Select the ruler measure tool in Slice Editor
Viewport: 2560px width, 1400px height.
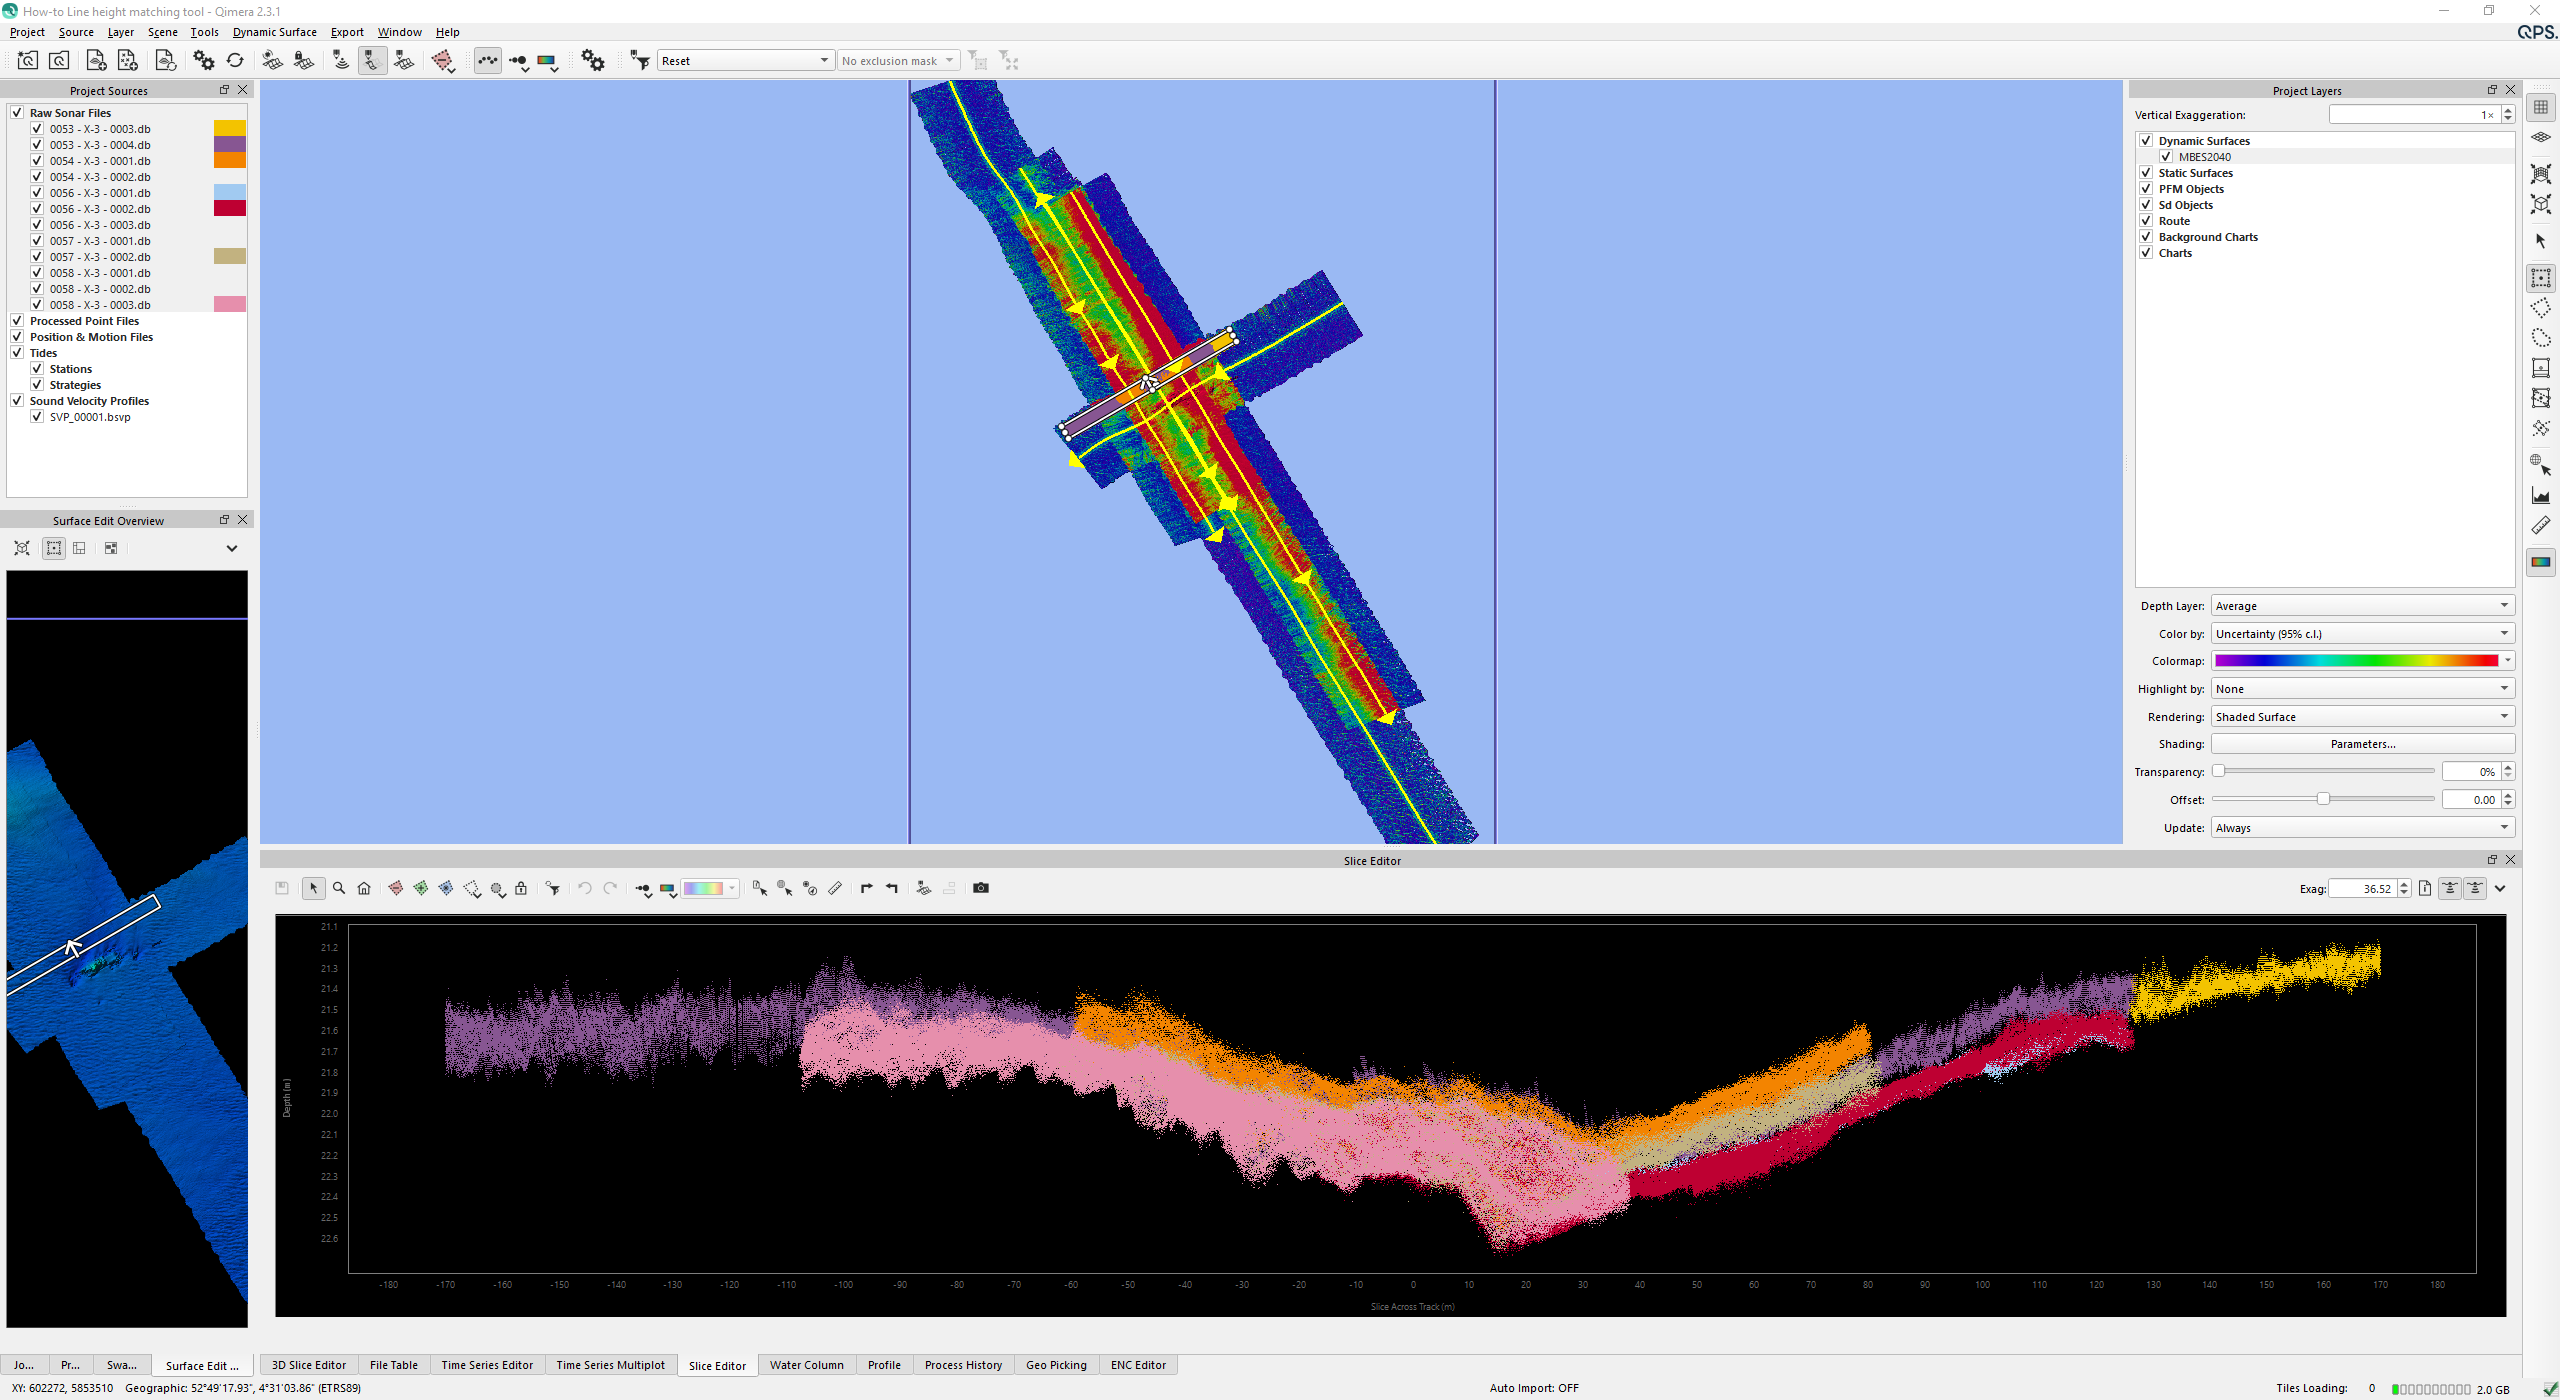[835, 888]
